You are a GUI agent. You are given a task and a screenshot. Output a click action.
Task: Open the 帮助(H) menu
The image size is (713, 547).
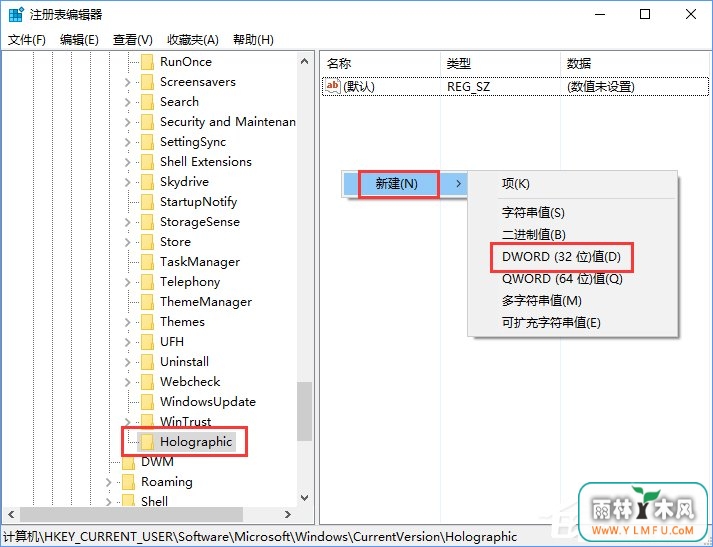253,40
